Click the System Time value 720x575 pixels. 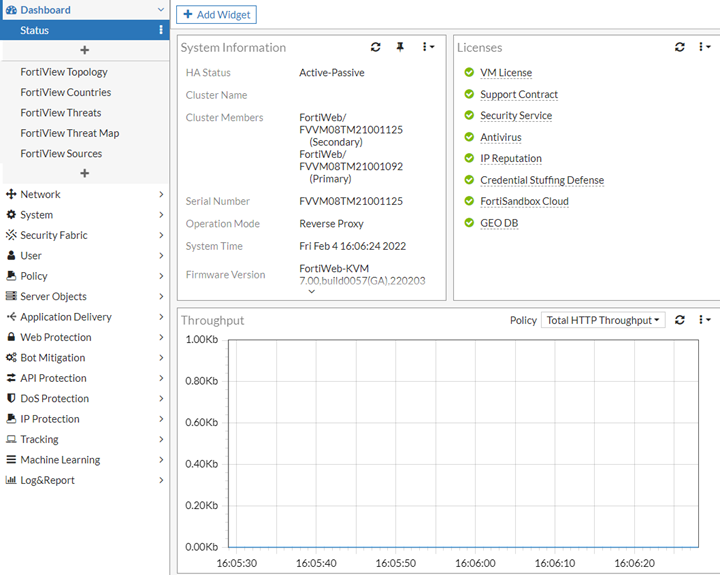coord(353,246)
